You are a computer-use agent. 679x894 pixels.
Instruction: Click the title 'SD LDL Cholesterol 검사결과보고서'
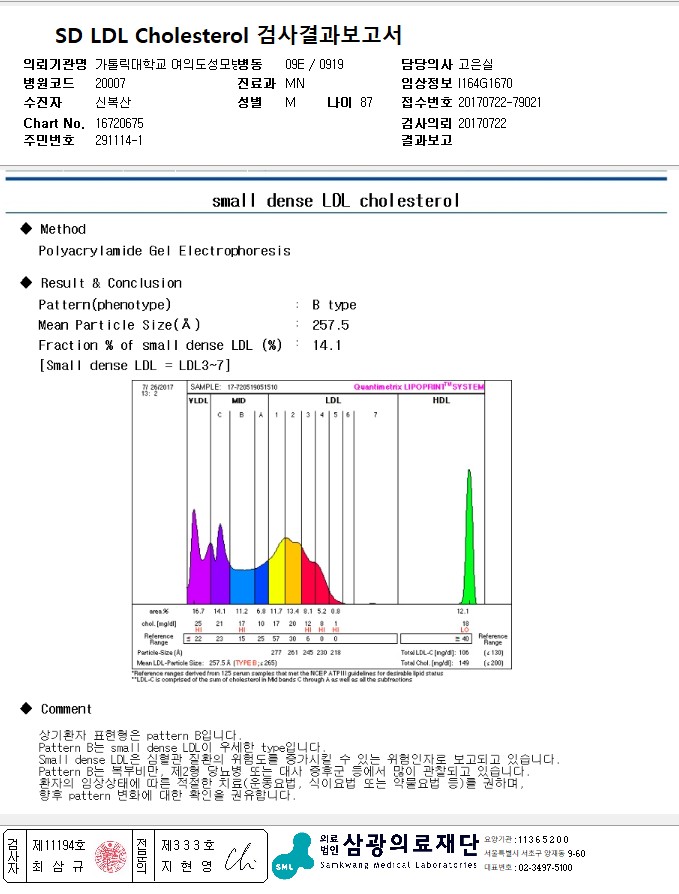point(229,35)
